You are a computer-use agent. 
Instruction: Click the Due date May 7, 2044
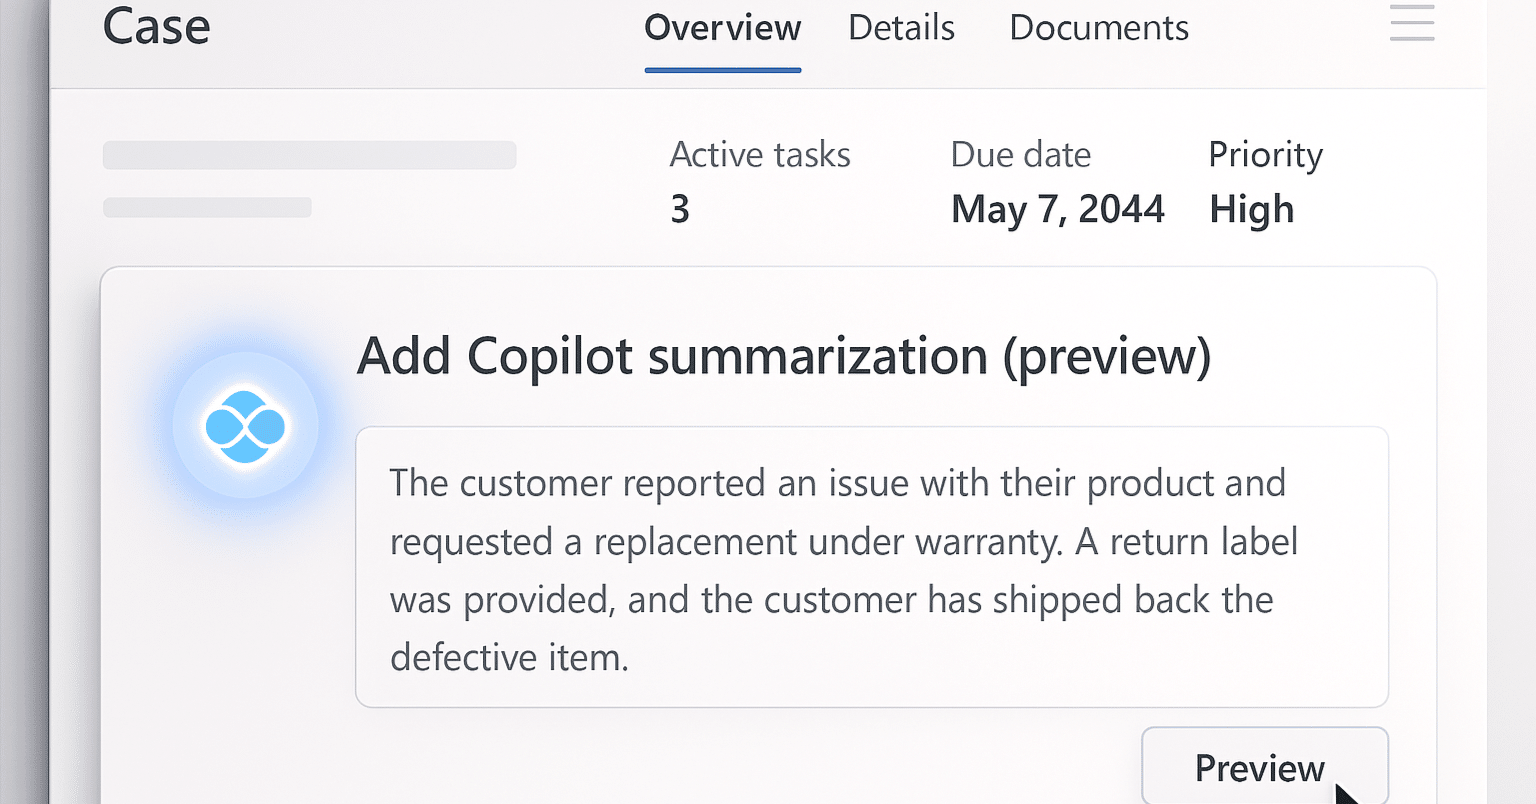click(1057, 209)
